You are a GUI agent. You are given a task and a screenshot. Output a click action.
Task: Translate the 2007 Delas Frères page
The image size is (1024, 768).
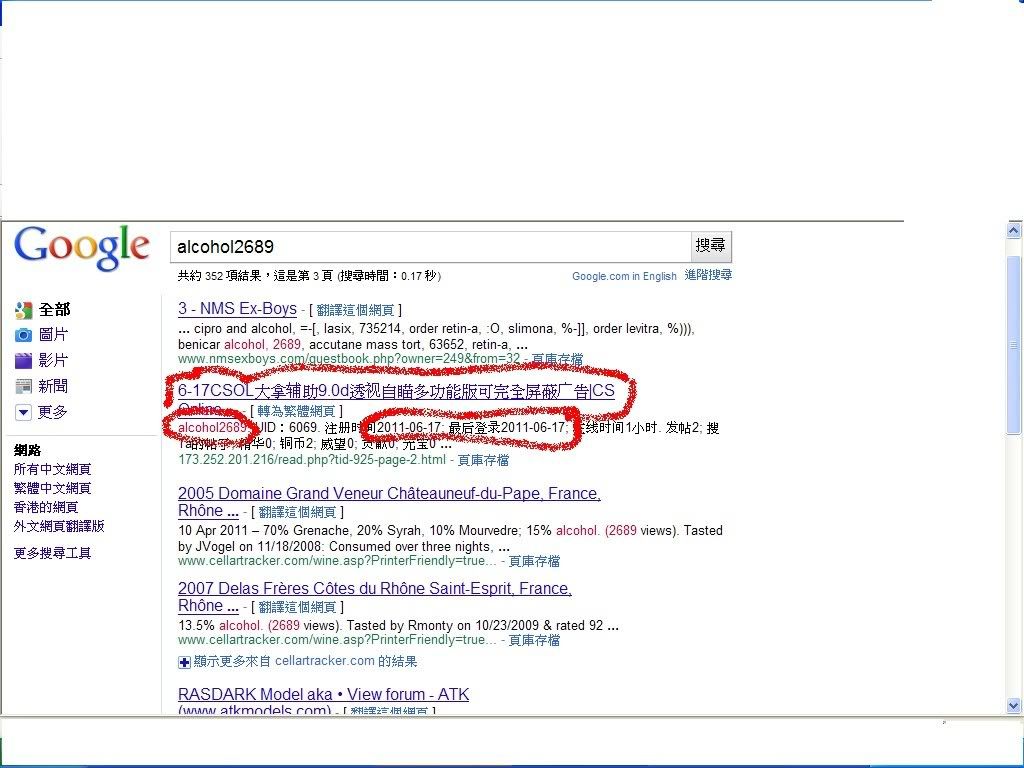[x=297, y=607]
